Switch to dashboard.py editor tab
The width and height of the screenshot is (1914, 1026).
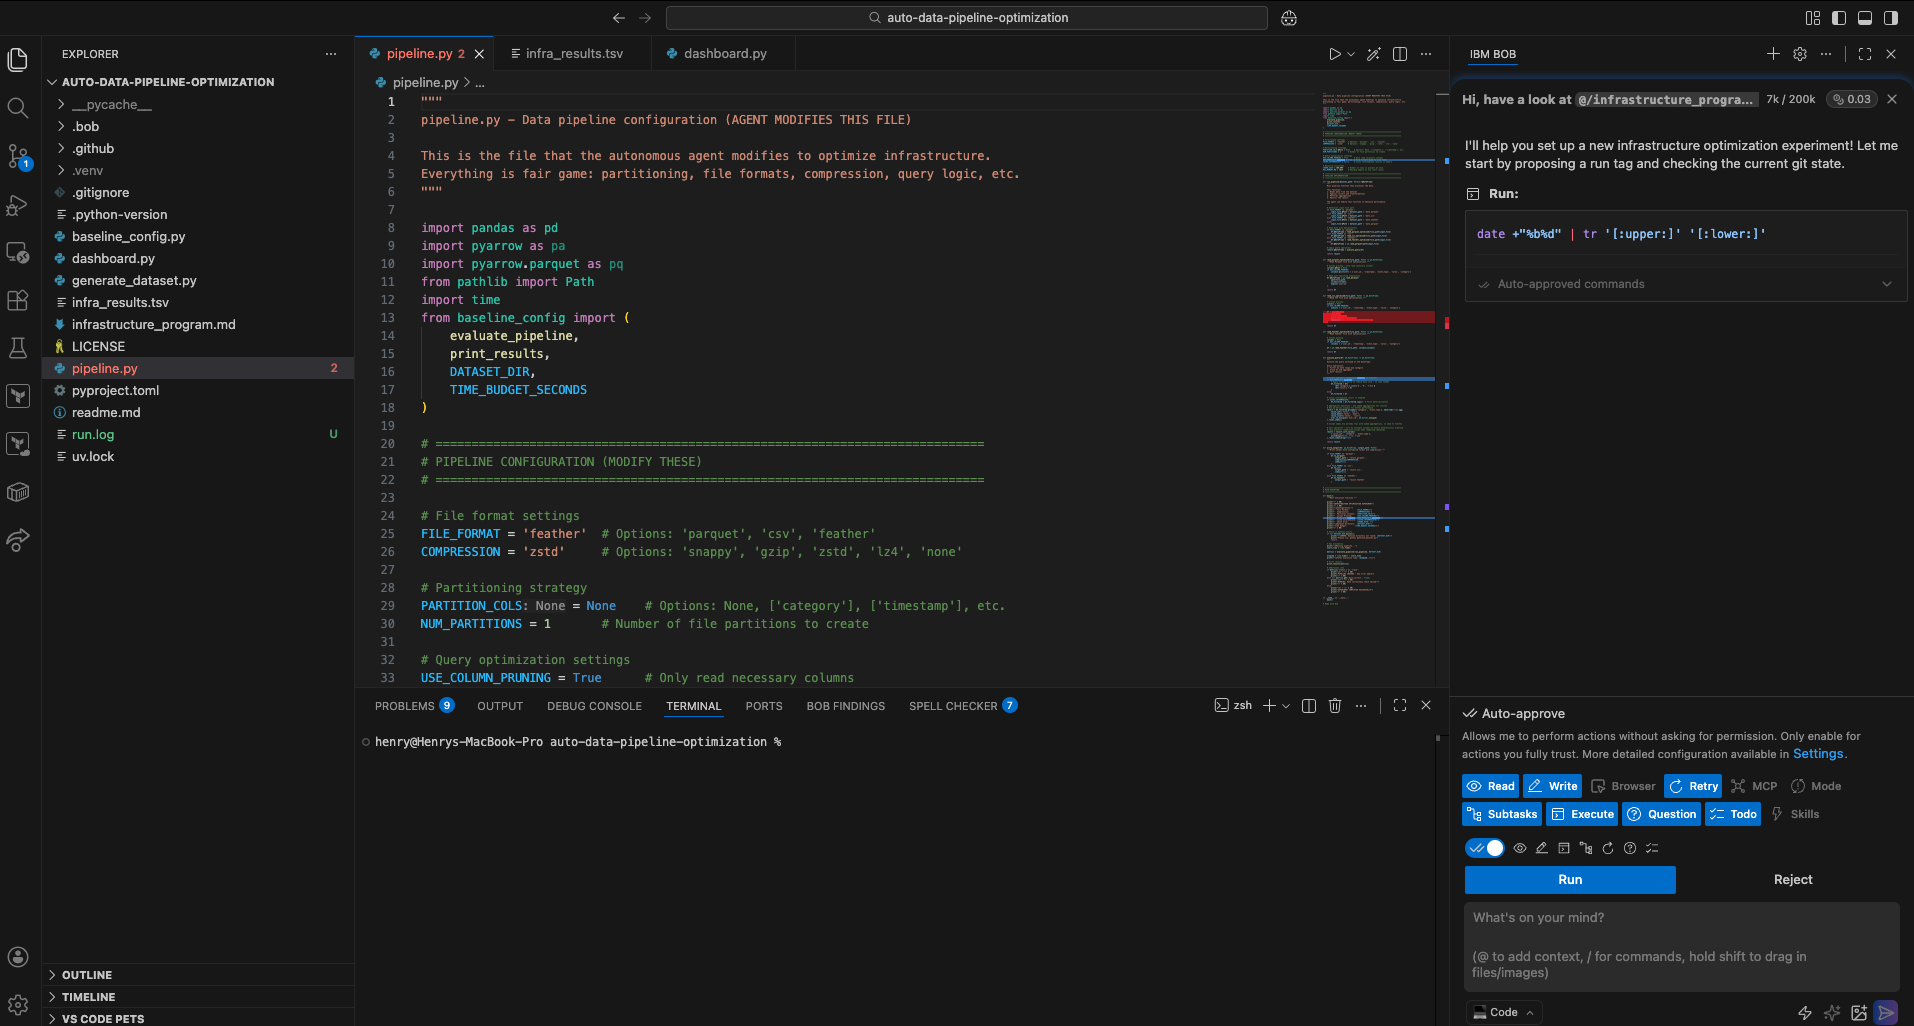pos(725,54)
